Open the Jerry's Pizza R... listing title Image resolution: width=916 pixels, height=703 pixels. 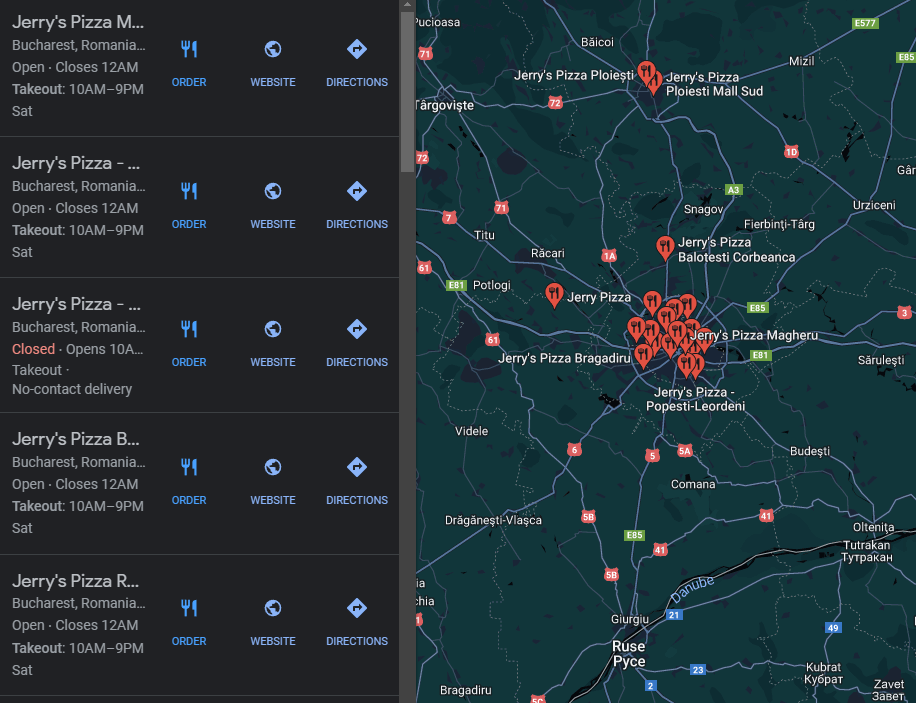(x=75, y=581)
